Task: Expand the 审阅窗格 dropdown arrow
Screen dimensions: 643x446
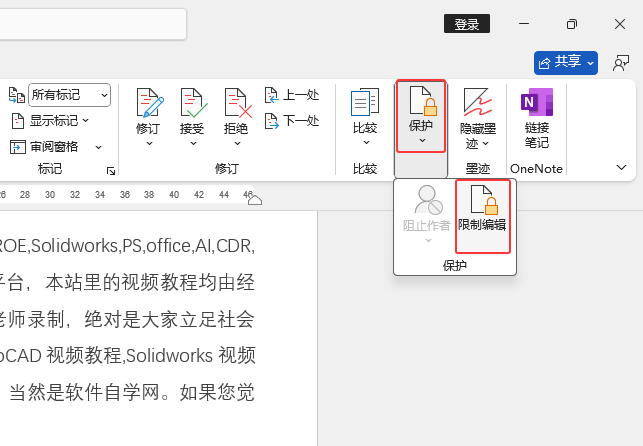Action: click(x=98, y=147)
